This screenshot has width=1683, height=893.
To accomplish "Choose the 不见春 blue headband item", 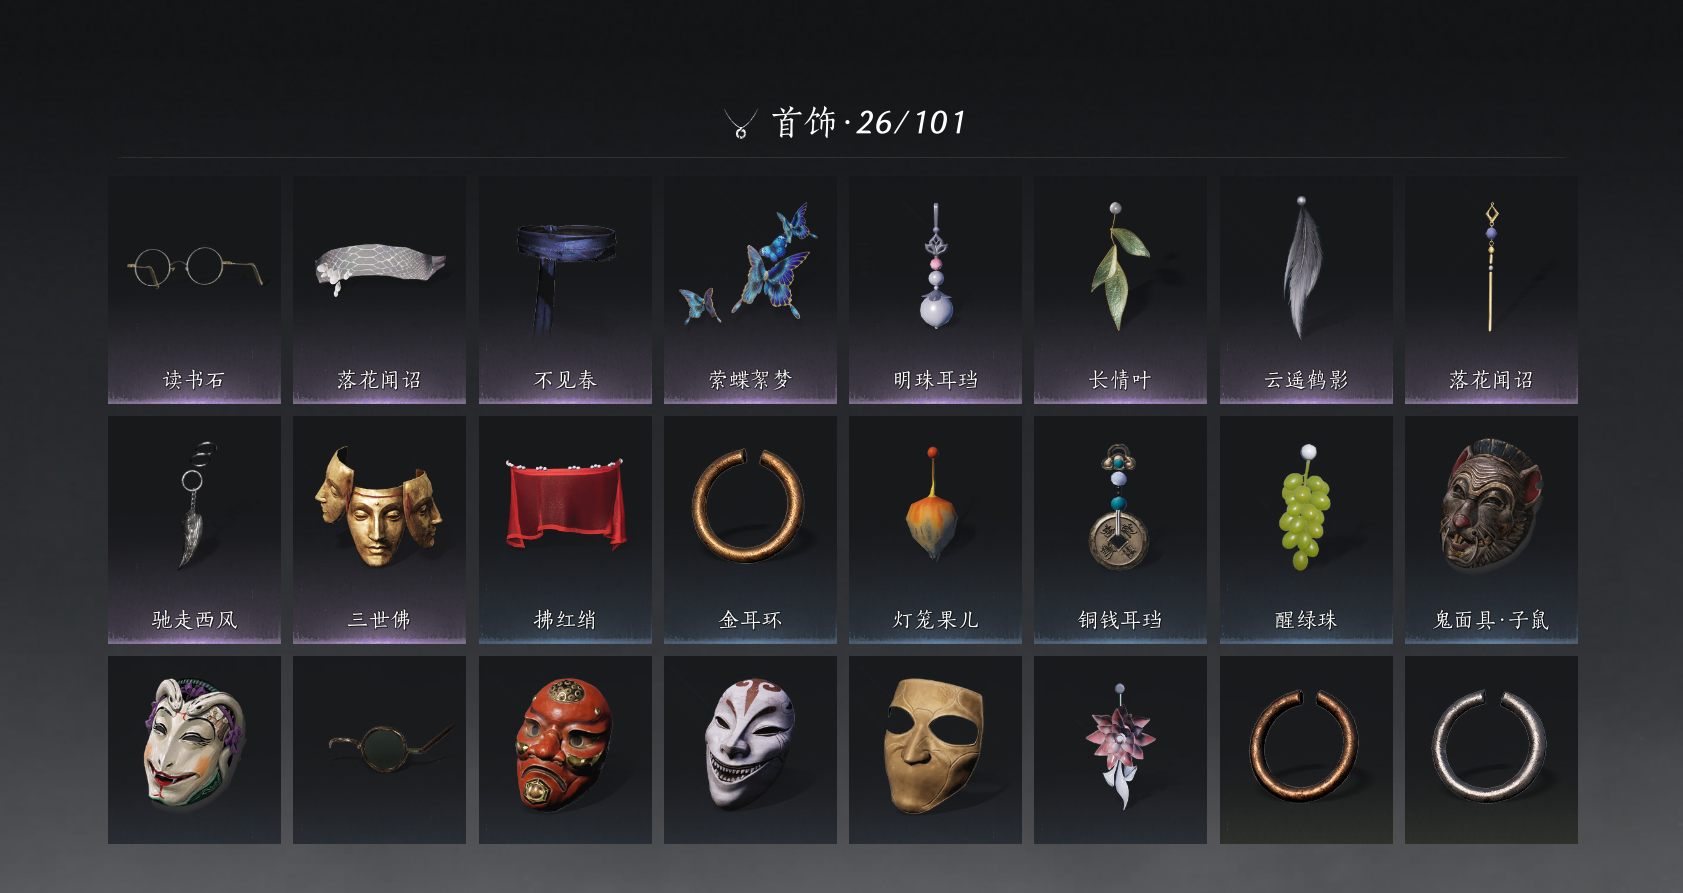I will pyautogui.click(x=565, y=290).
